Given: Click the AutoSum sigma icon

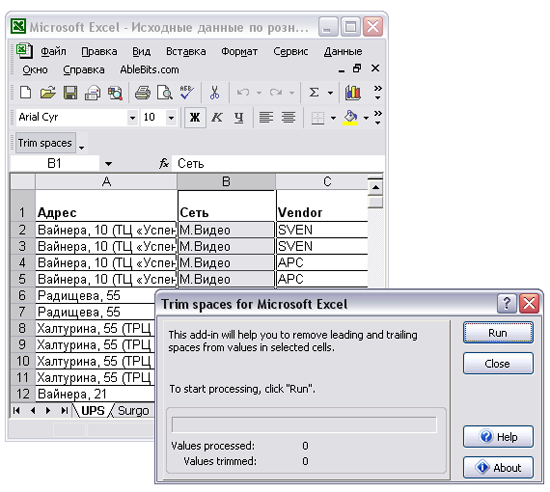Looking at the screenshot, I should click(x=314, y=93).
